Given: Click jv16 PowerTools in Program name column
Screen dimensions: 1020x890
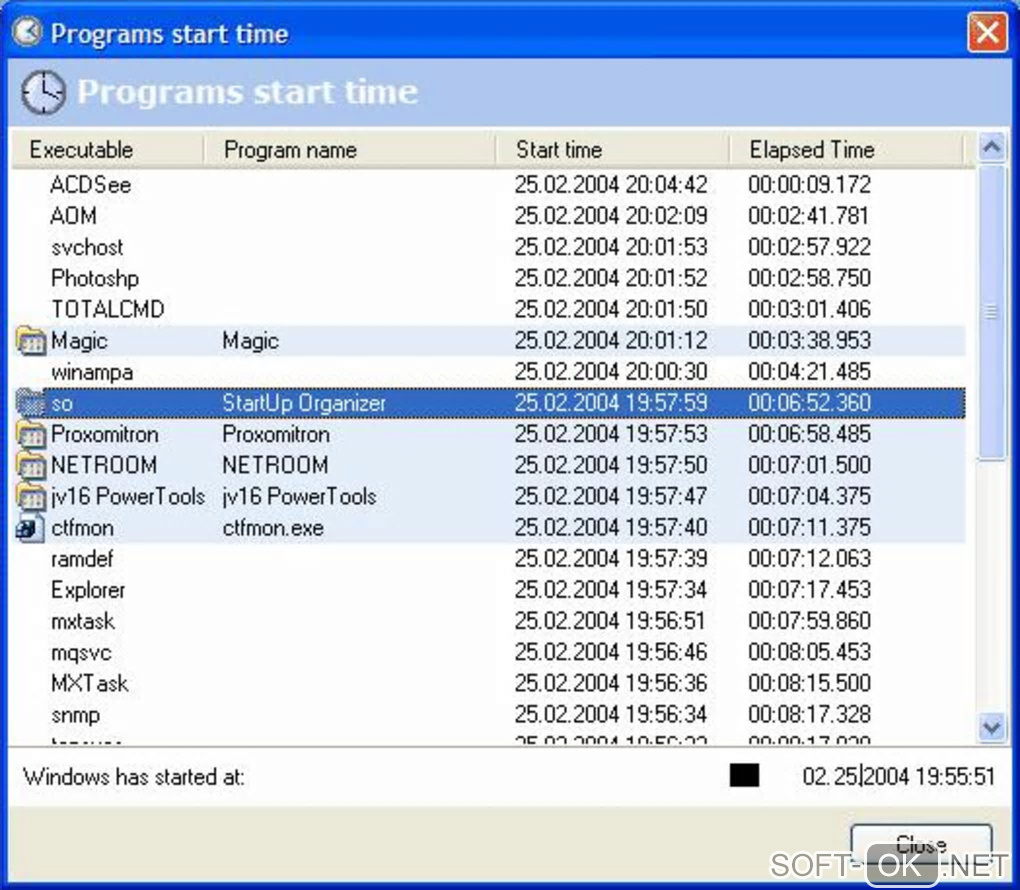Looking at the screenshot, I should 299,497.
